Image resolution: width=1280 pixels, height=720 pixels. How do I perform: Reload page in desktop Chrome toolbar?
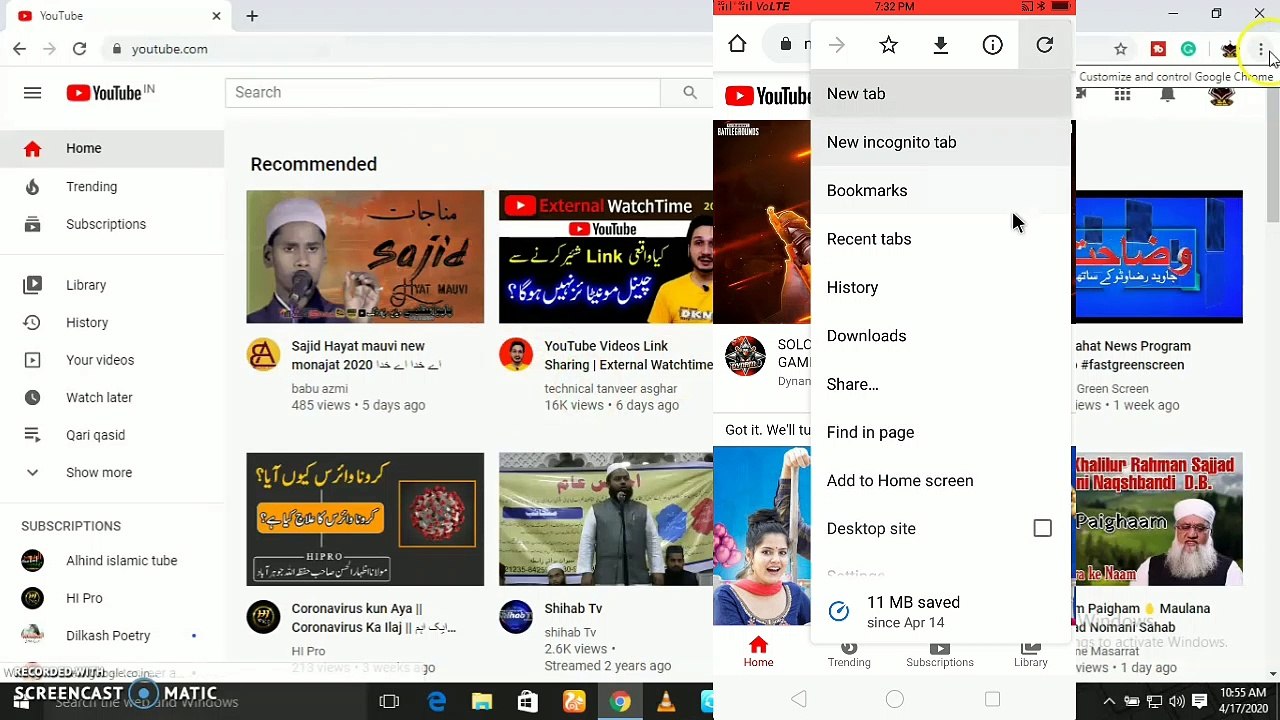79,48
